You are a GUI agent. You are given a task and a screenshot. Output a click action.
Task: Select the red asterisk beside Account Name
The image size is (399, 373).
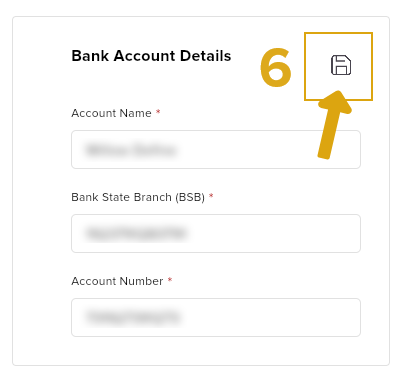pyautogui.click(x=158, y=112)
